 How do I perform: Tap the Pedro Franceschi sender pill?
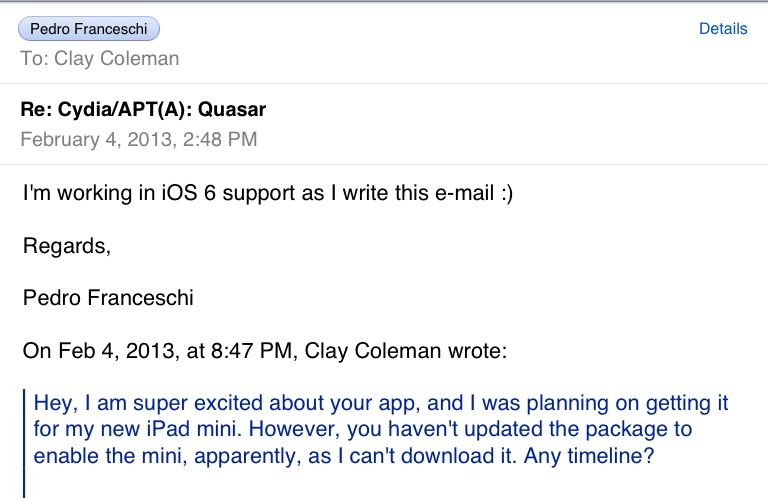pos(89,29)
